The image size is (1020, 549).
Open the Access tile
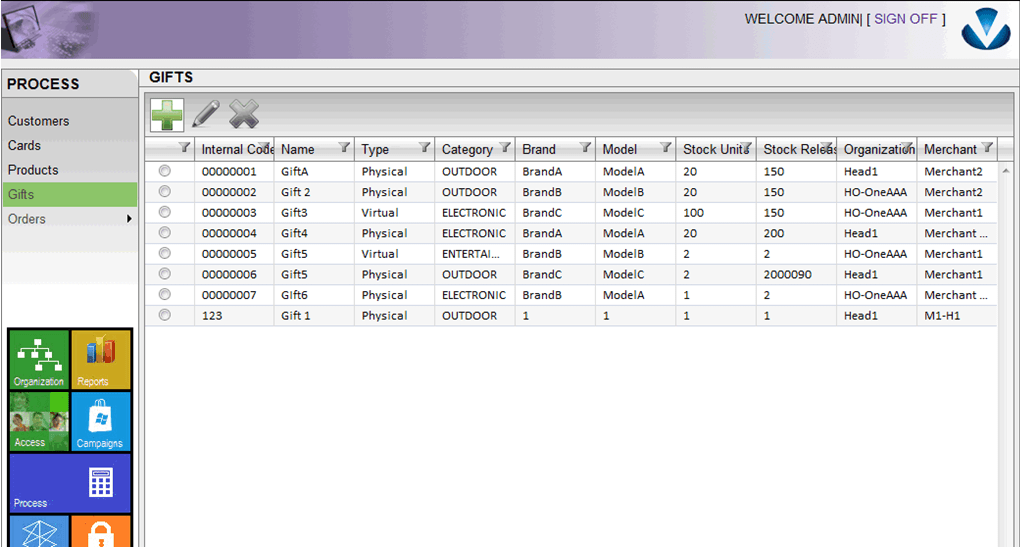pyautogui.click(x=39, y=421)
